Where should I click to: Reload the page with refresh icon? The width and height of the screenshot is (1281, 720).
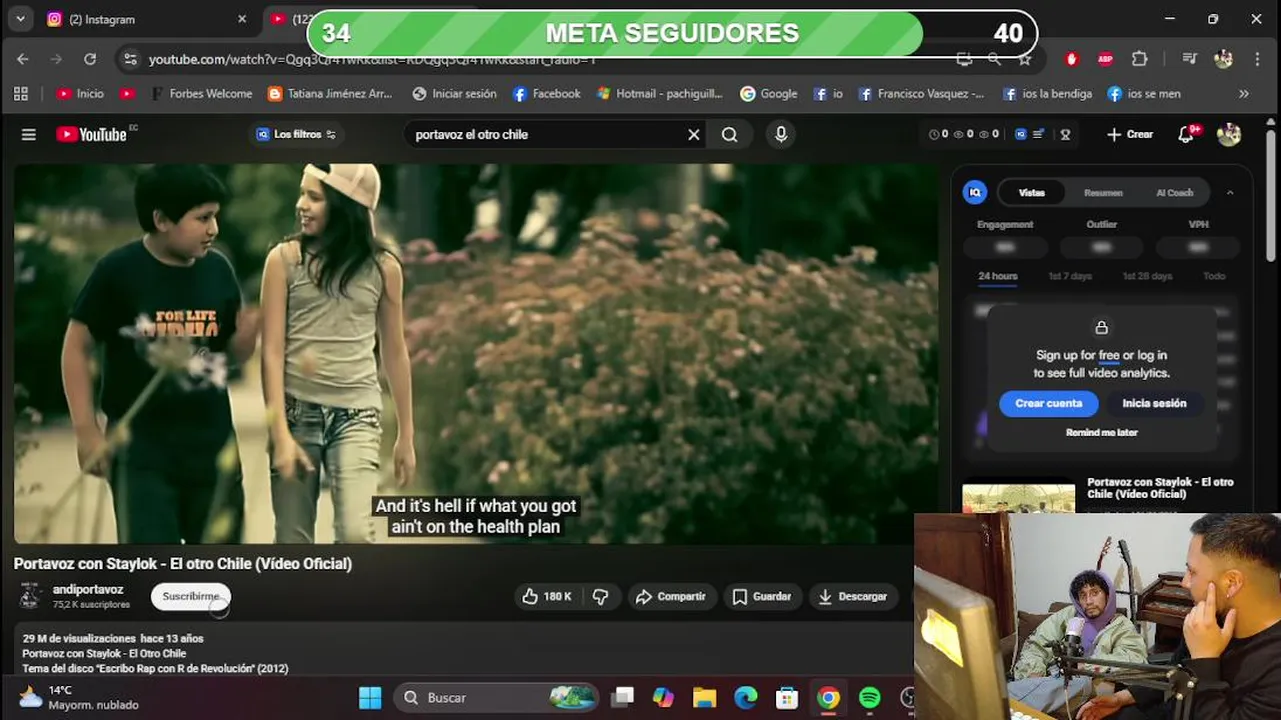(90, 60)
